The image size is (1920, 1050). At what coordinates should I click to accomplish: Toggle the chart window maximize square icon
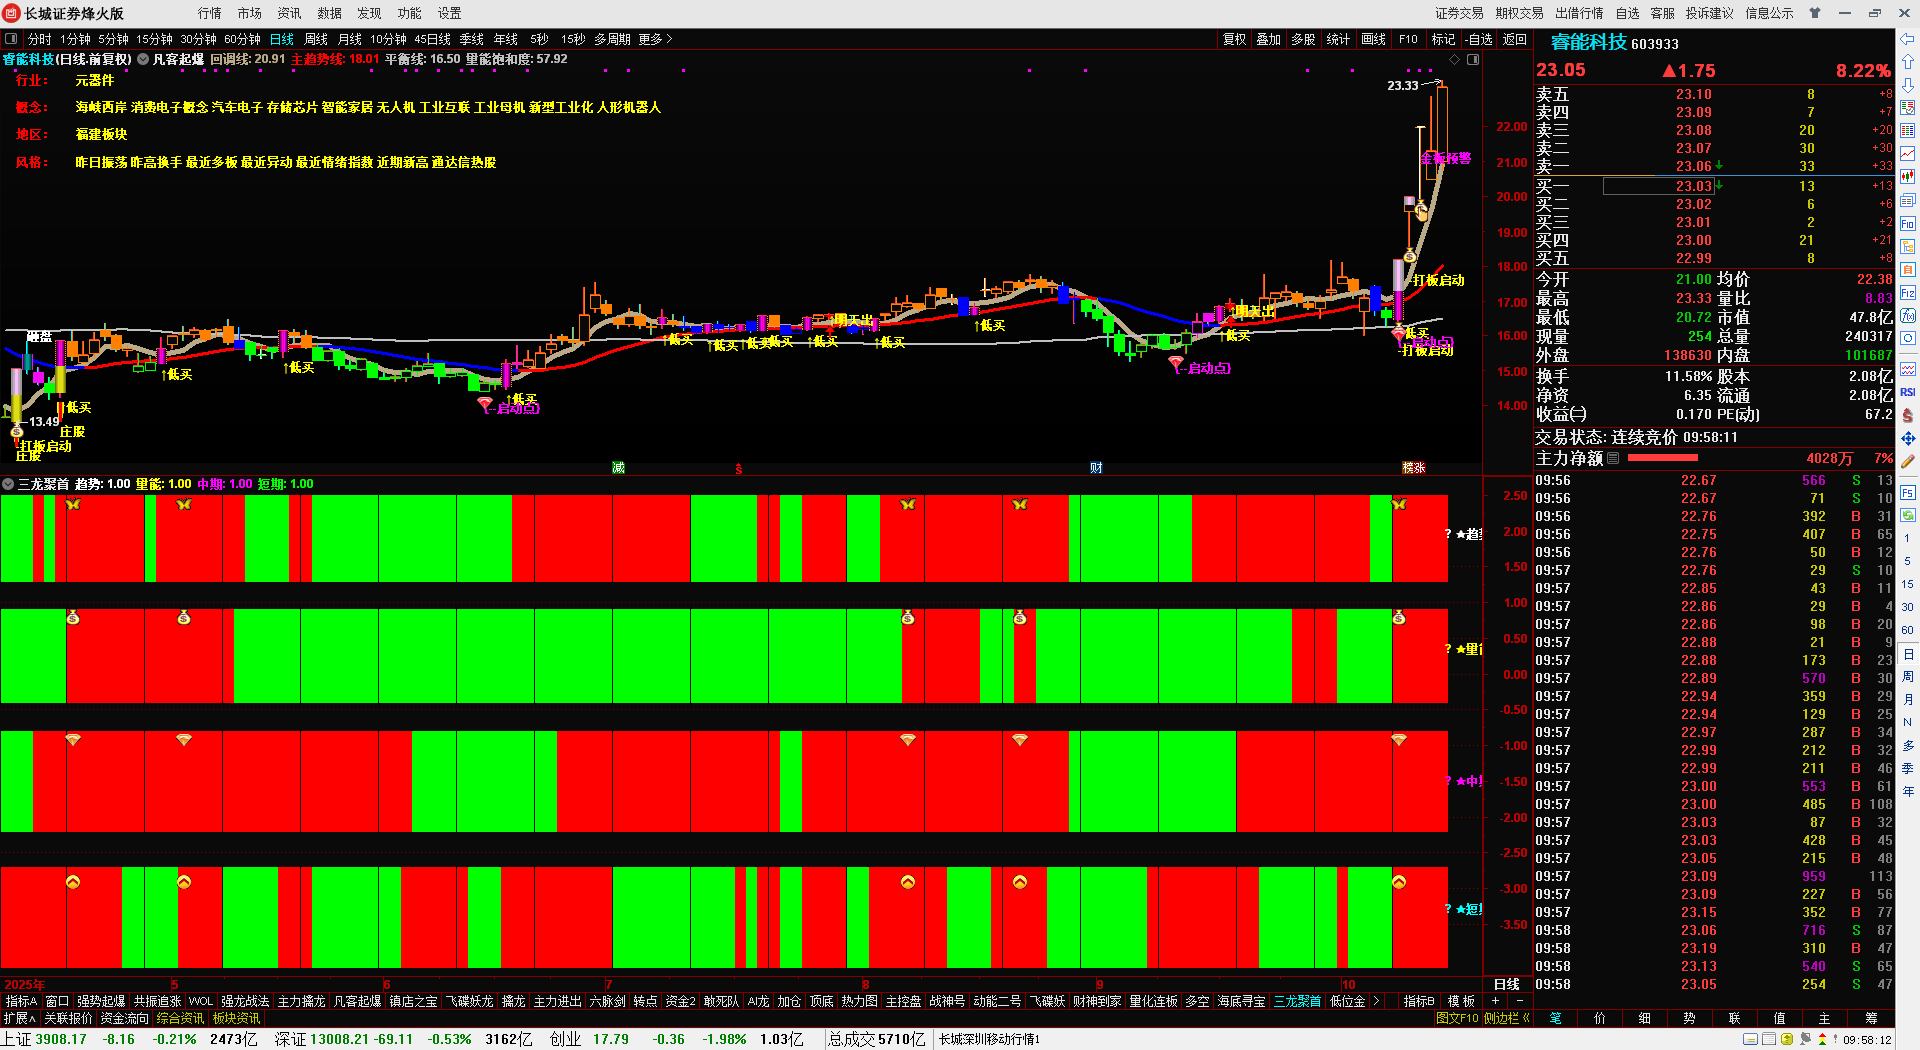coord(1473,60)
